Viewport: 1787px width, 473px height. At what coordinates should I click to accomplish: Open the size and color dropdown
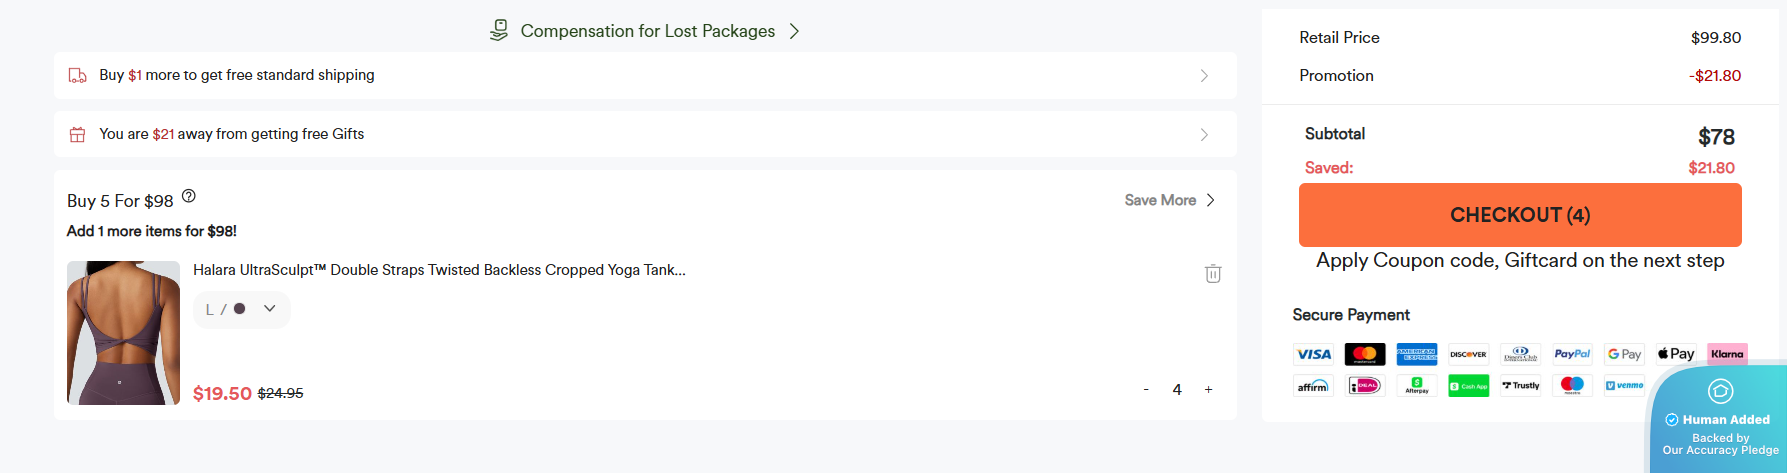(x=241, y=309)
